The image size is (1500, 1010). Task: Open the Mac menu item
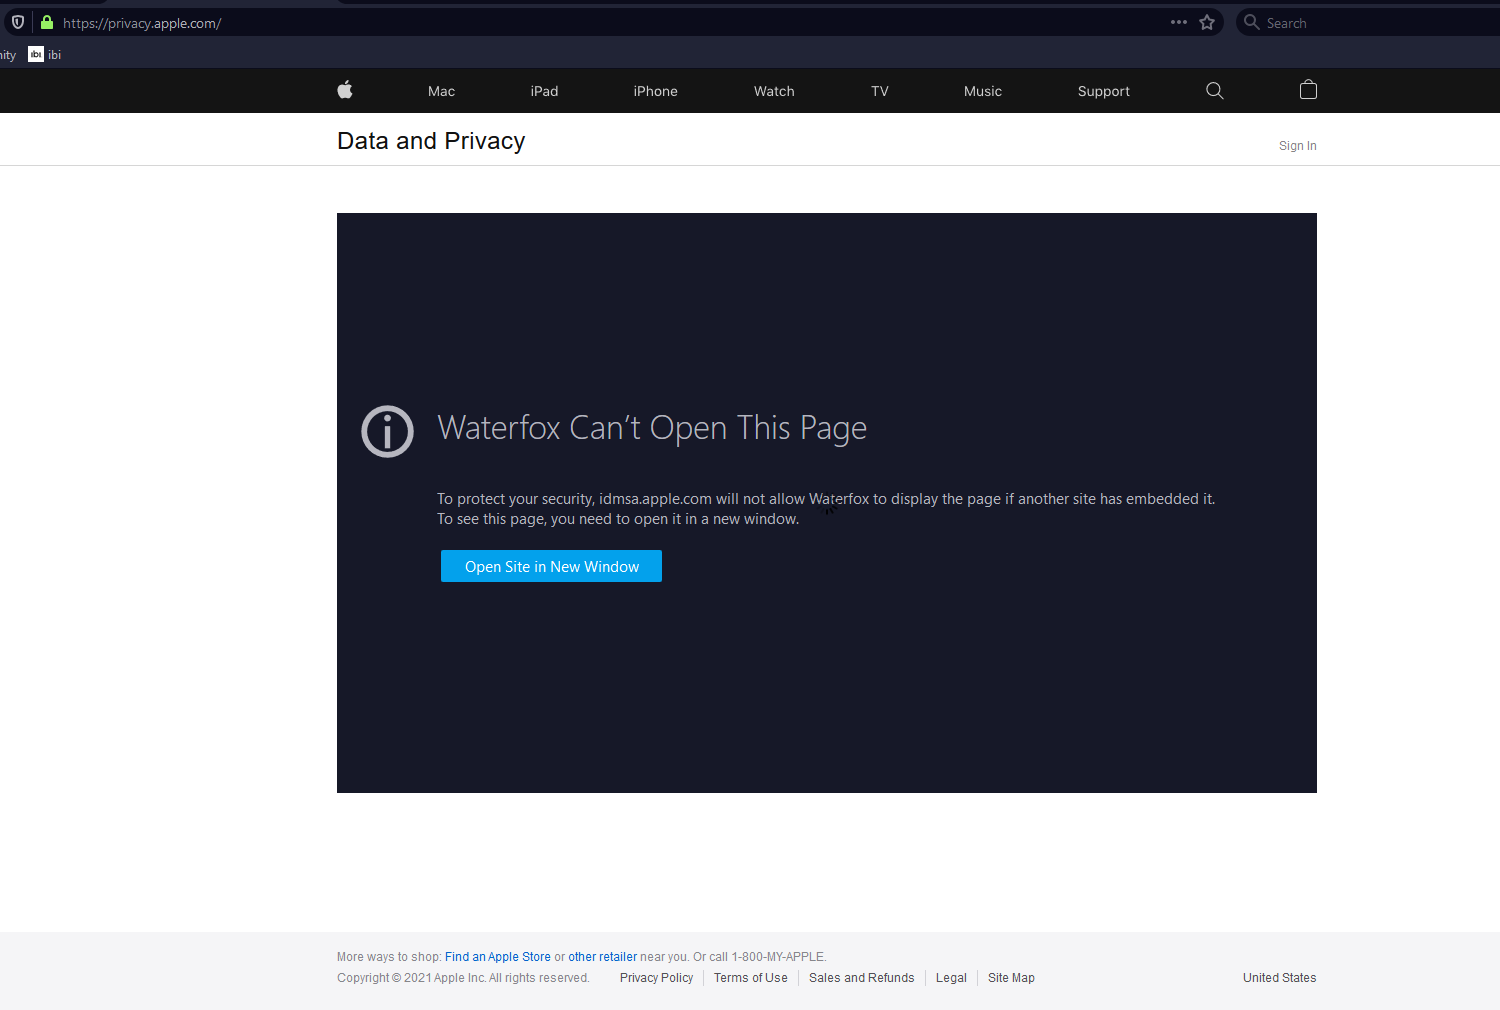(x=441, y=91)
